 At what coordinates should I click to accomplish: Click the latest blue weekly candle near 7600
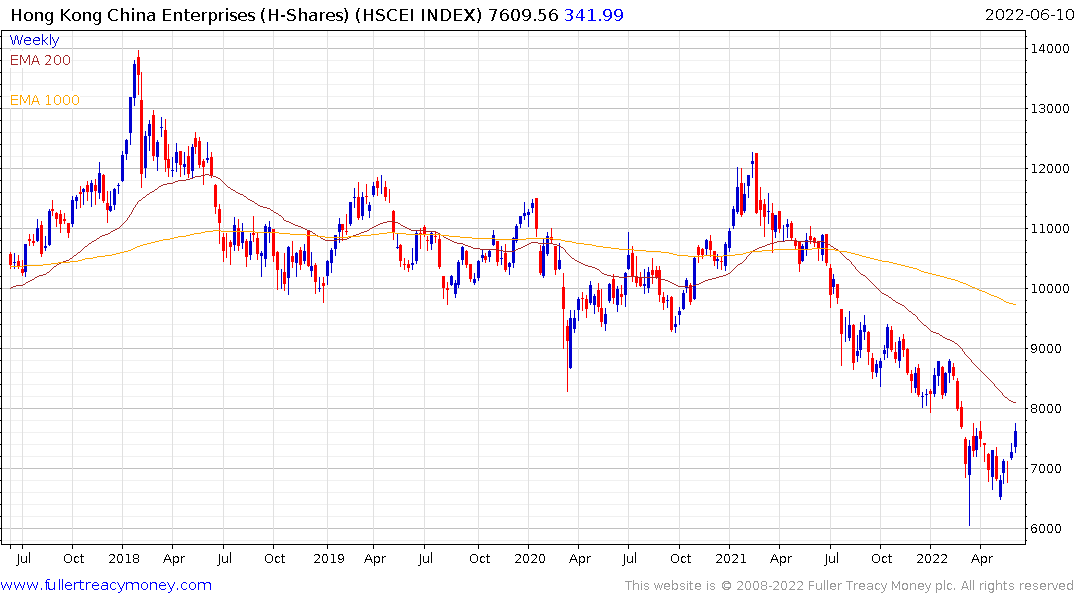point(1015,438)
